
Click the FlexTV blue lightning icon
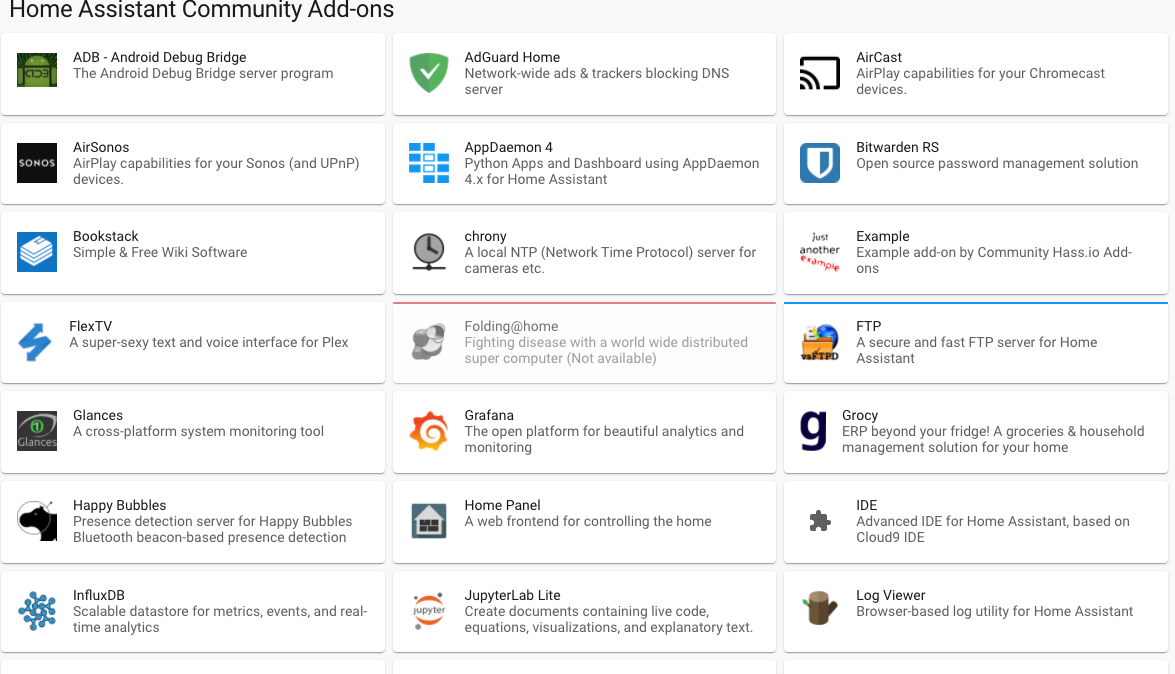click(x=34, y=342)
